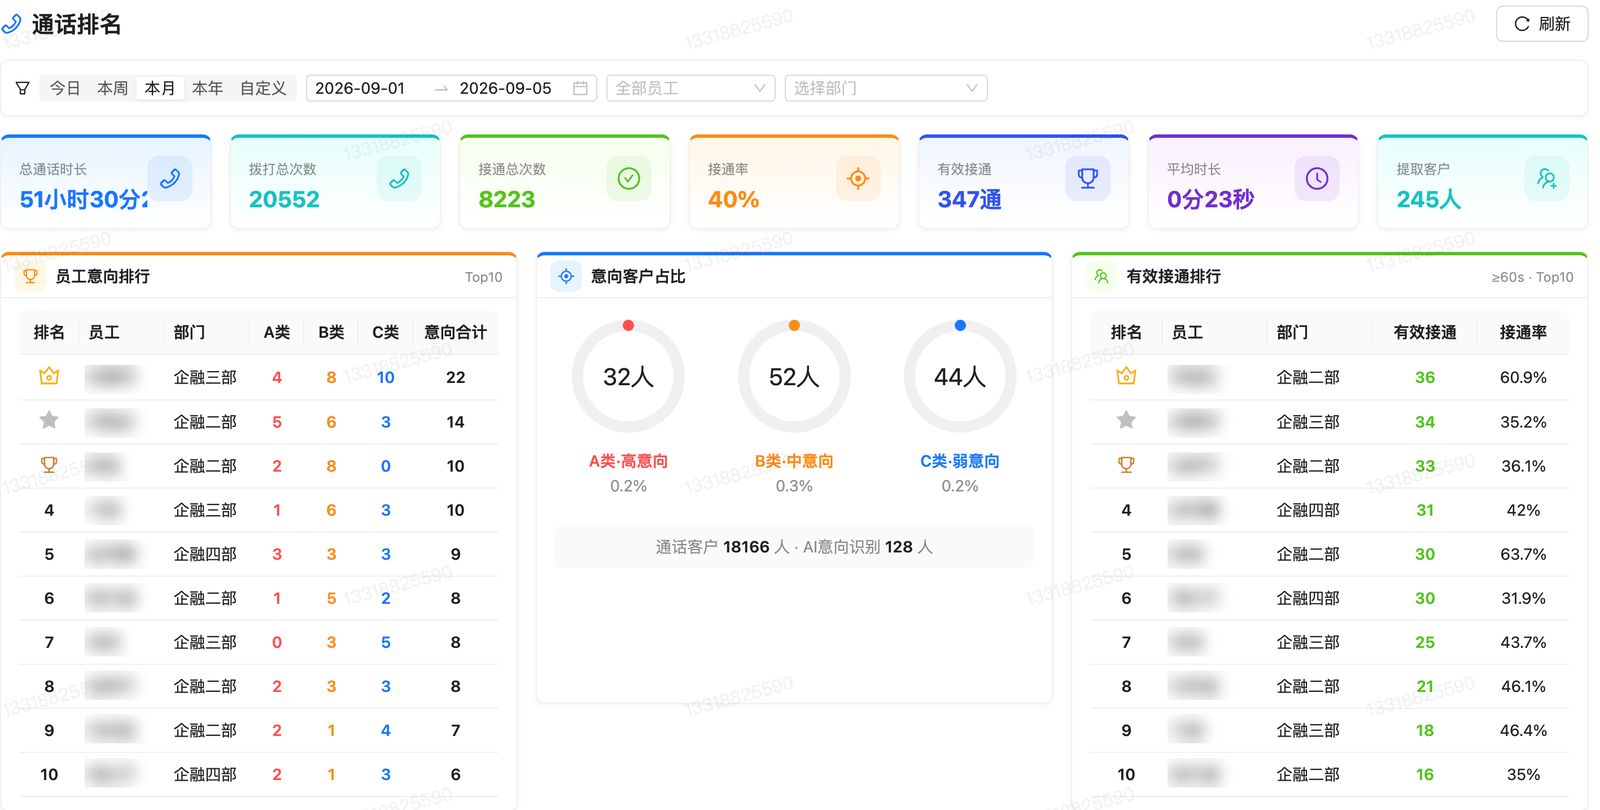Screen dimensions: 1600x810
Task: Select the 今日 time filter
Action: coord(65,88)
